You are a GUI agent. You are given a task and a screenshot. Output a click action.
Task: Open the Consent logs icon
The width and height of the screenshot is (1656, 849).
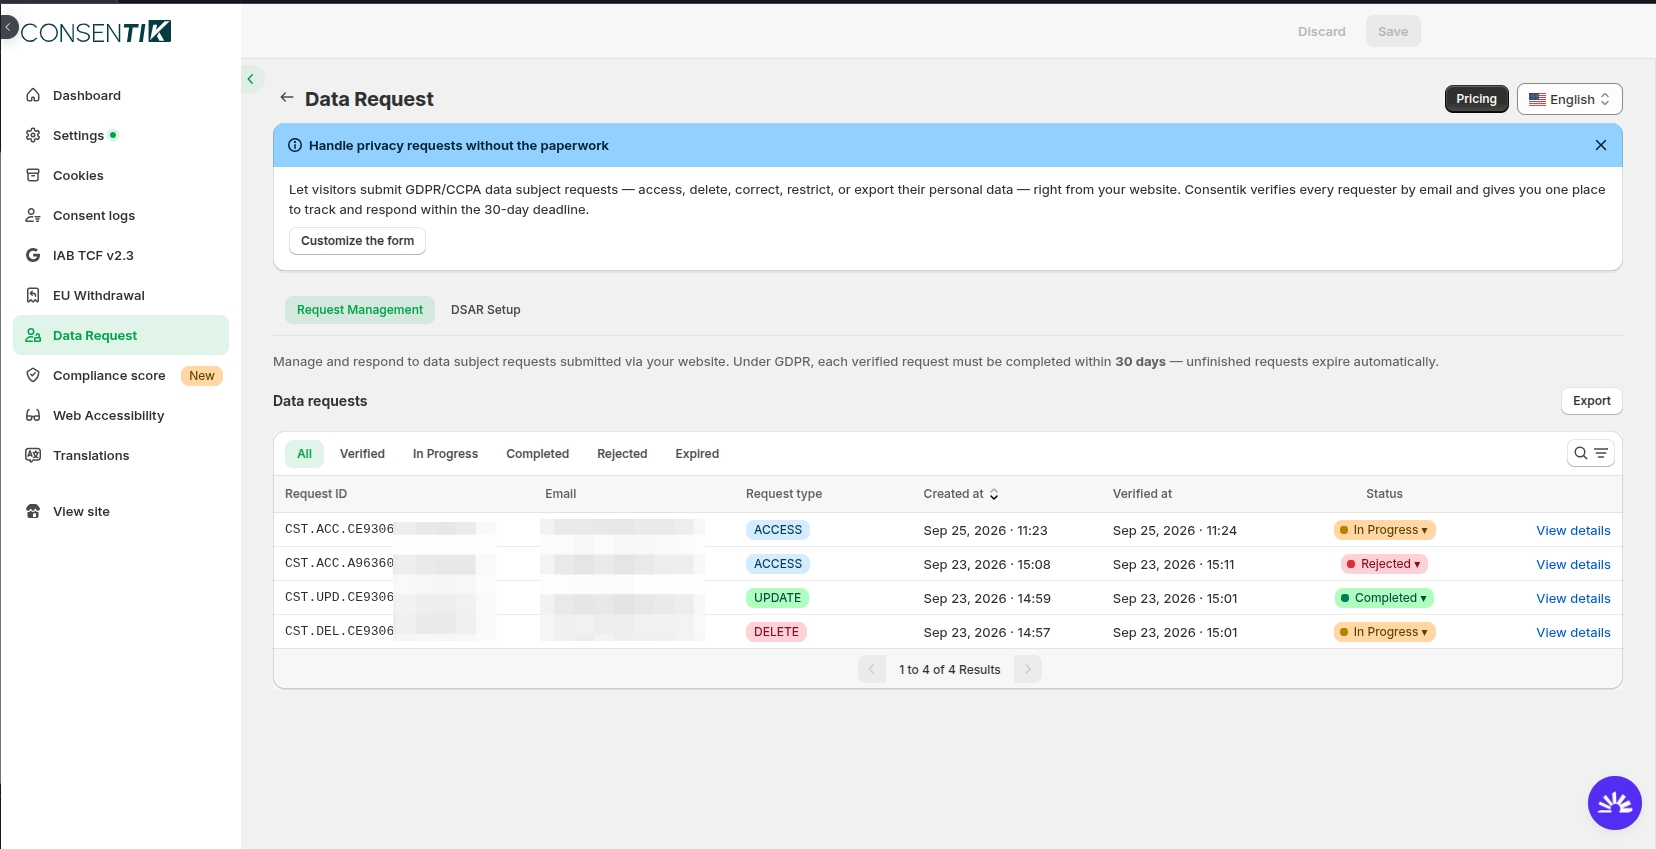coord(33,216)
